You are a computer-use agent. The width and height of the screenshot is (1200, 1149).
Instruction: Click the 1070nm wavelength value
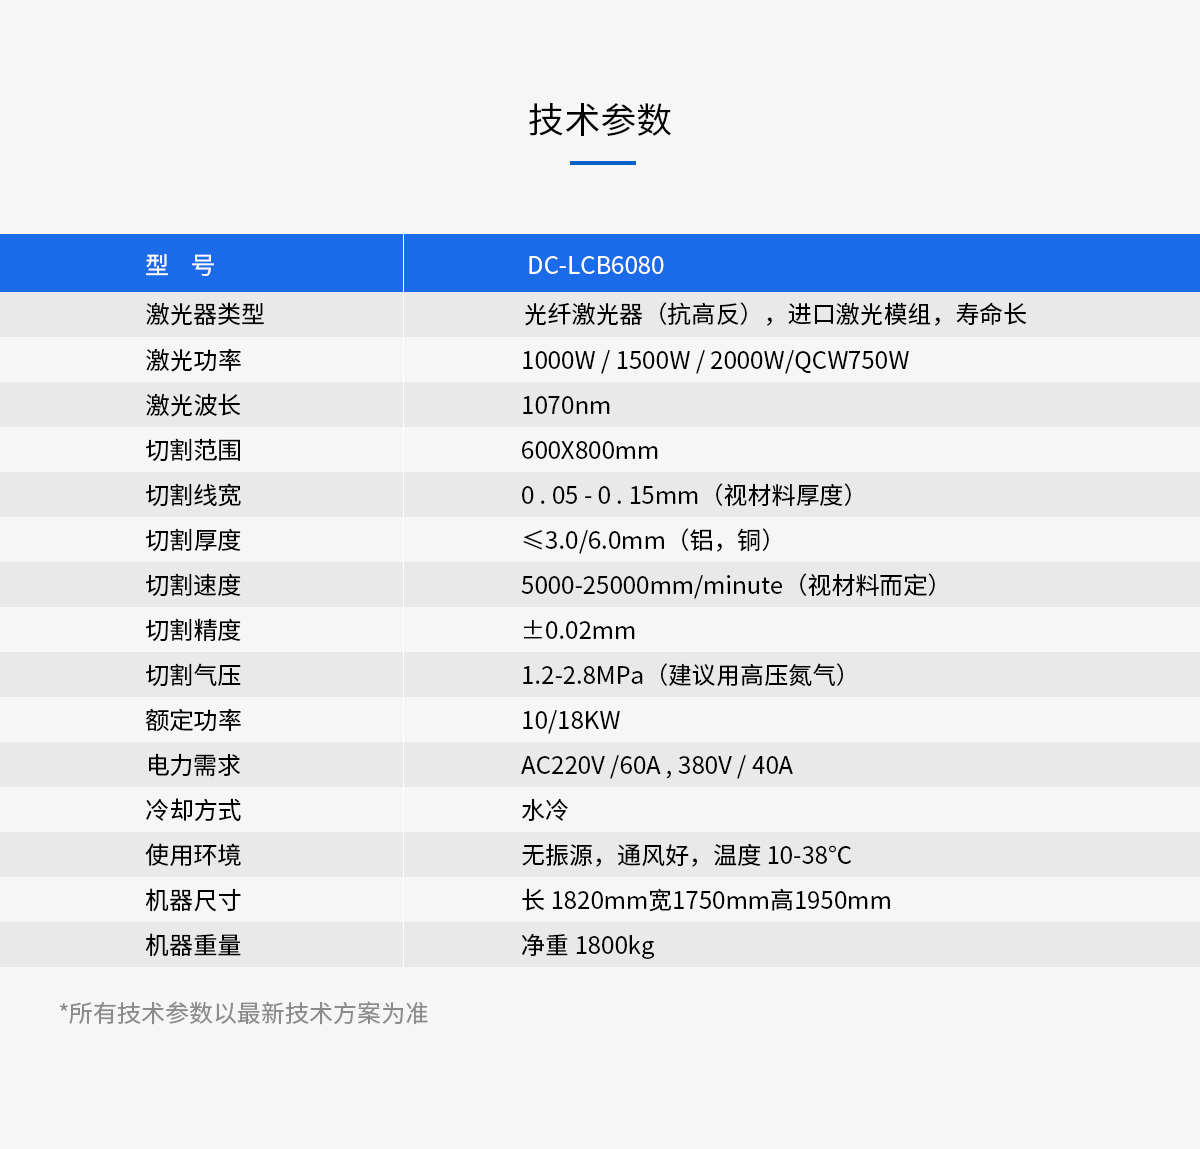[x=565, y=405]
